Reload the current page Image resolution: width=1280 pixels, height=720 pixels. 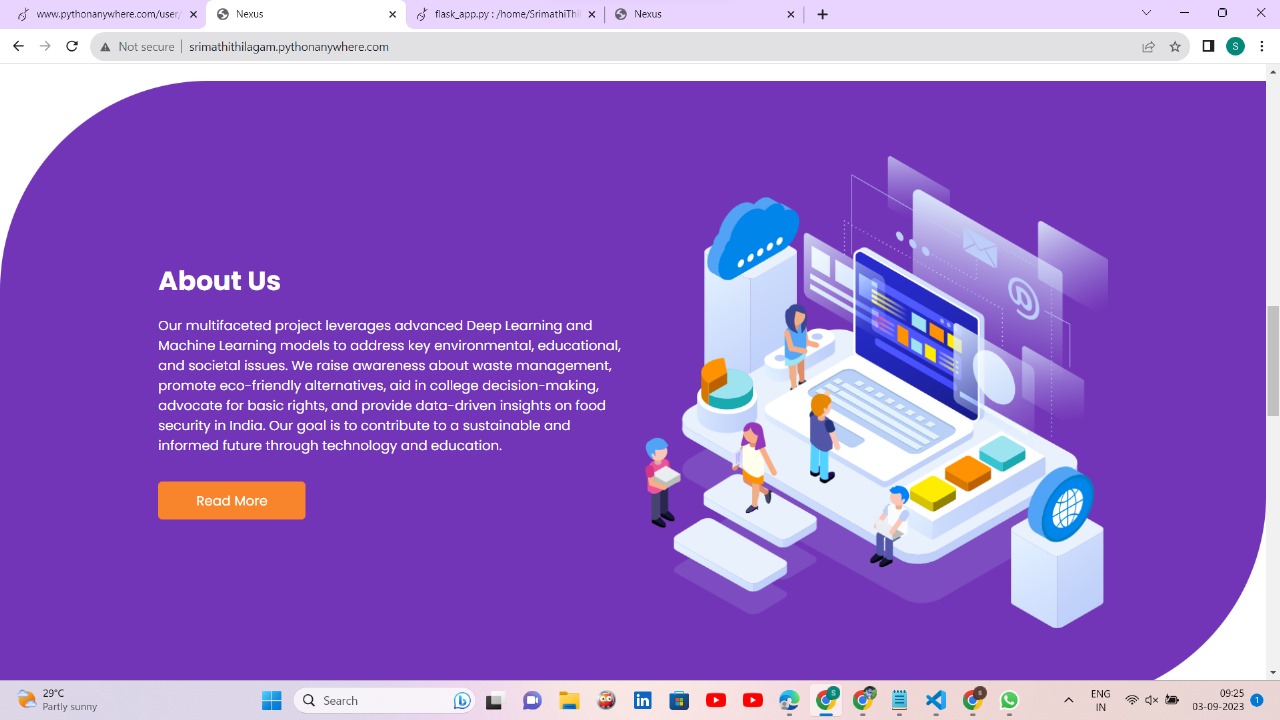[71, 46]
